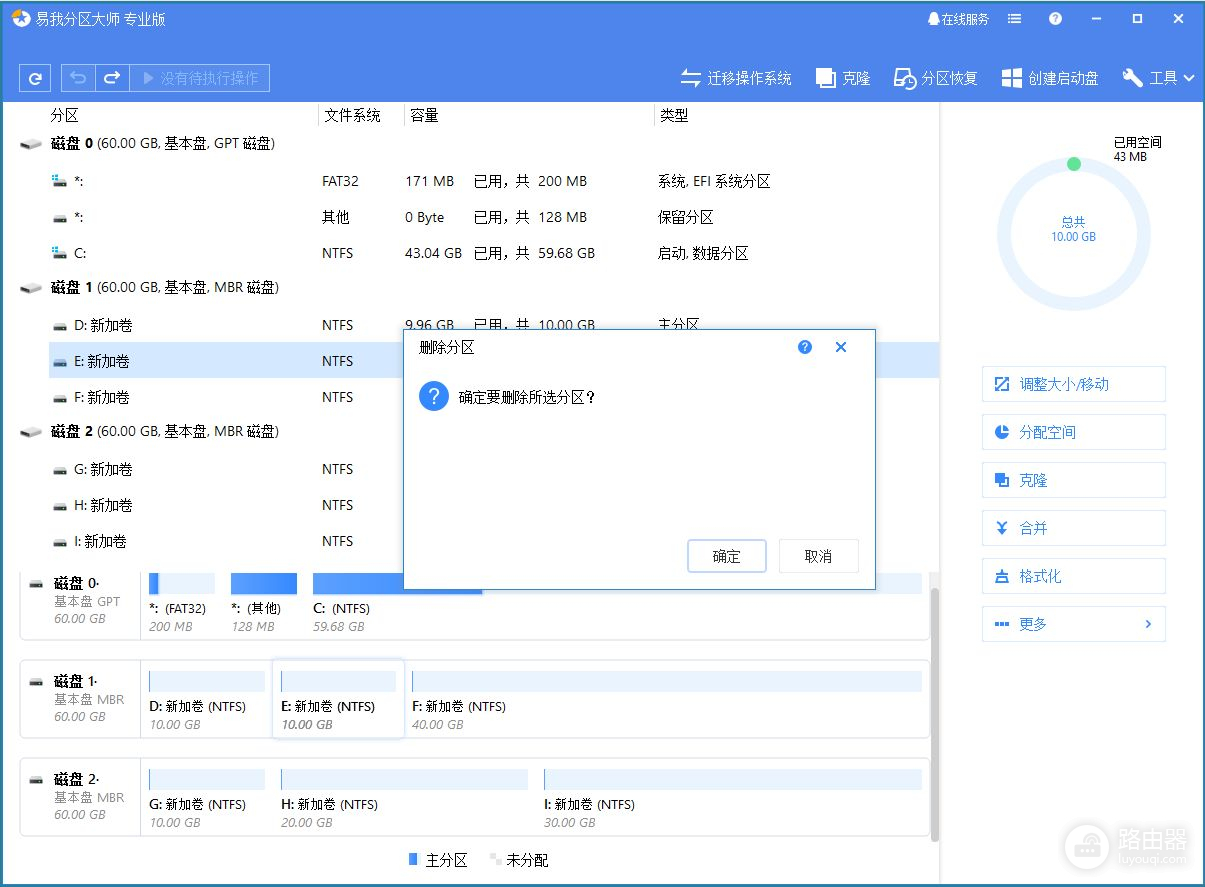Open the online service (在线服务) bell
This screenshot has width=1205, height=887.
(958, 19)
